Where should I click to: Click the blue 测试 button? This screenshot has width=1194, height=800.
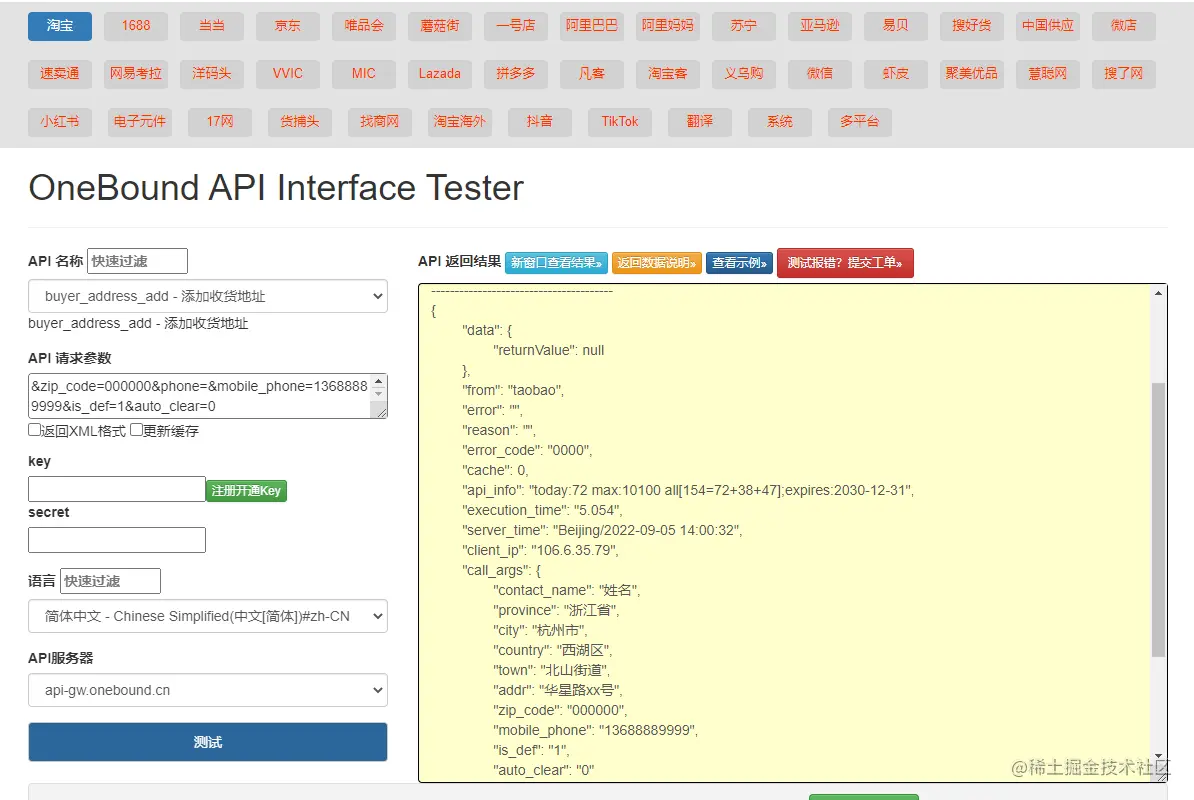(x=208, y=742)
